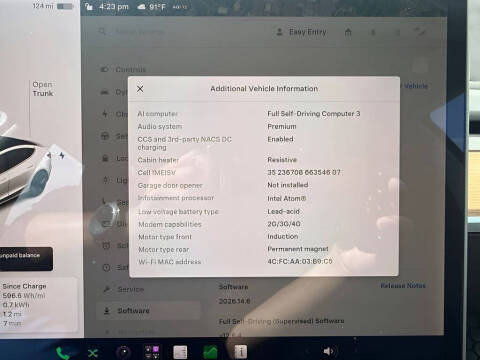
Task: Open the beige notebook app icon
Action: 180,352
